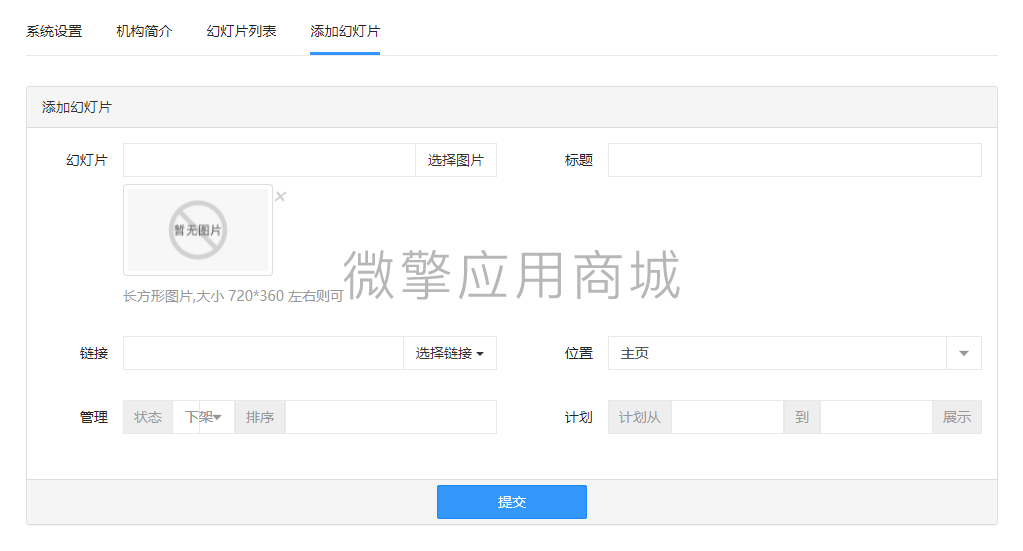1023x551 pixels.
Task: Go to the 幻灯片列表 tab
Action: (241, 31)
